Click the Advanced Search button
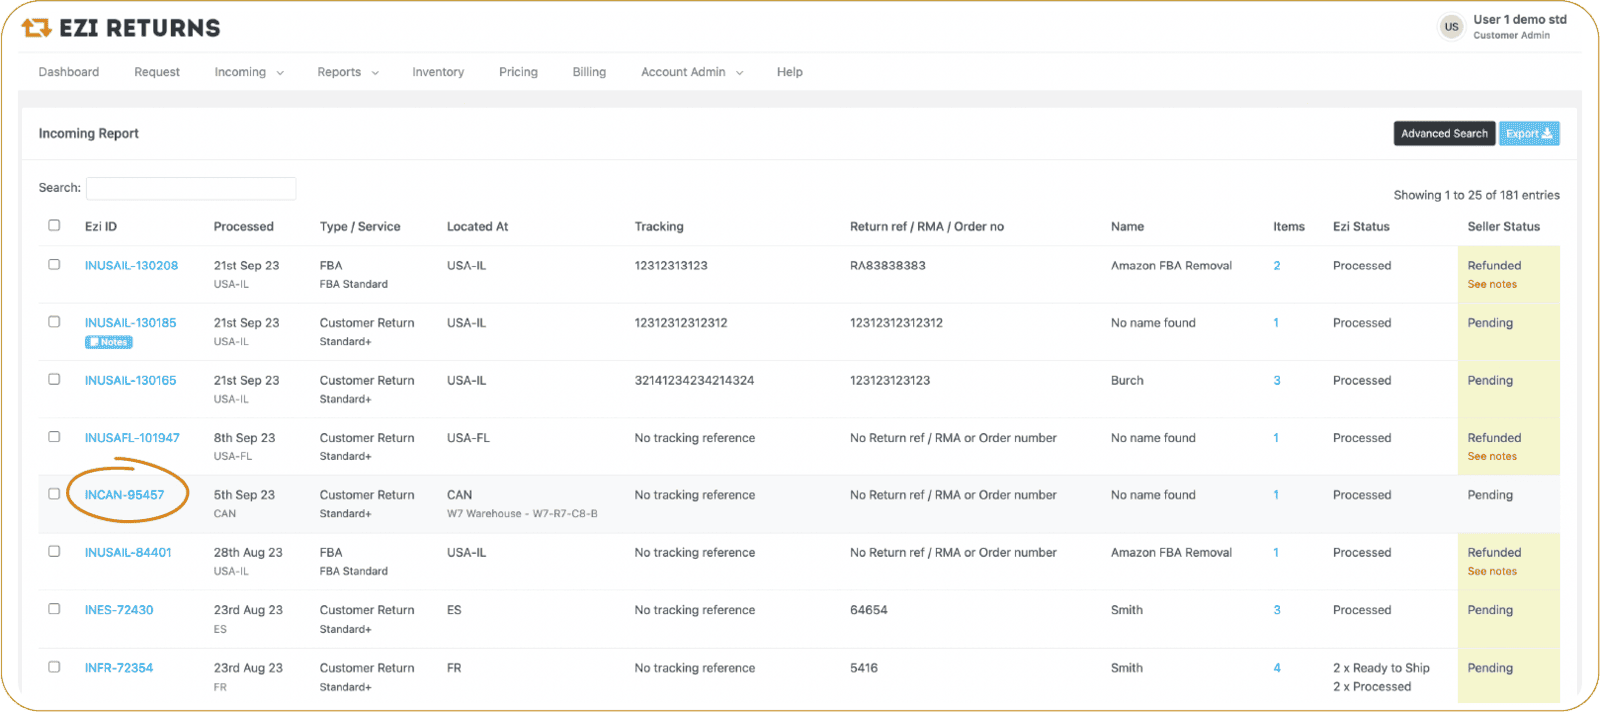This screenshot has height=712, width=1600. (1443, 134)
